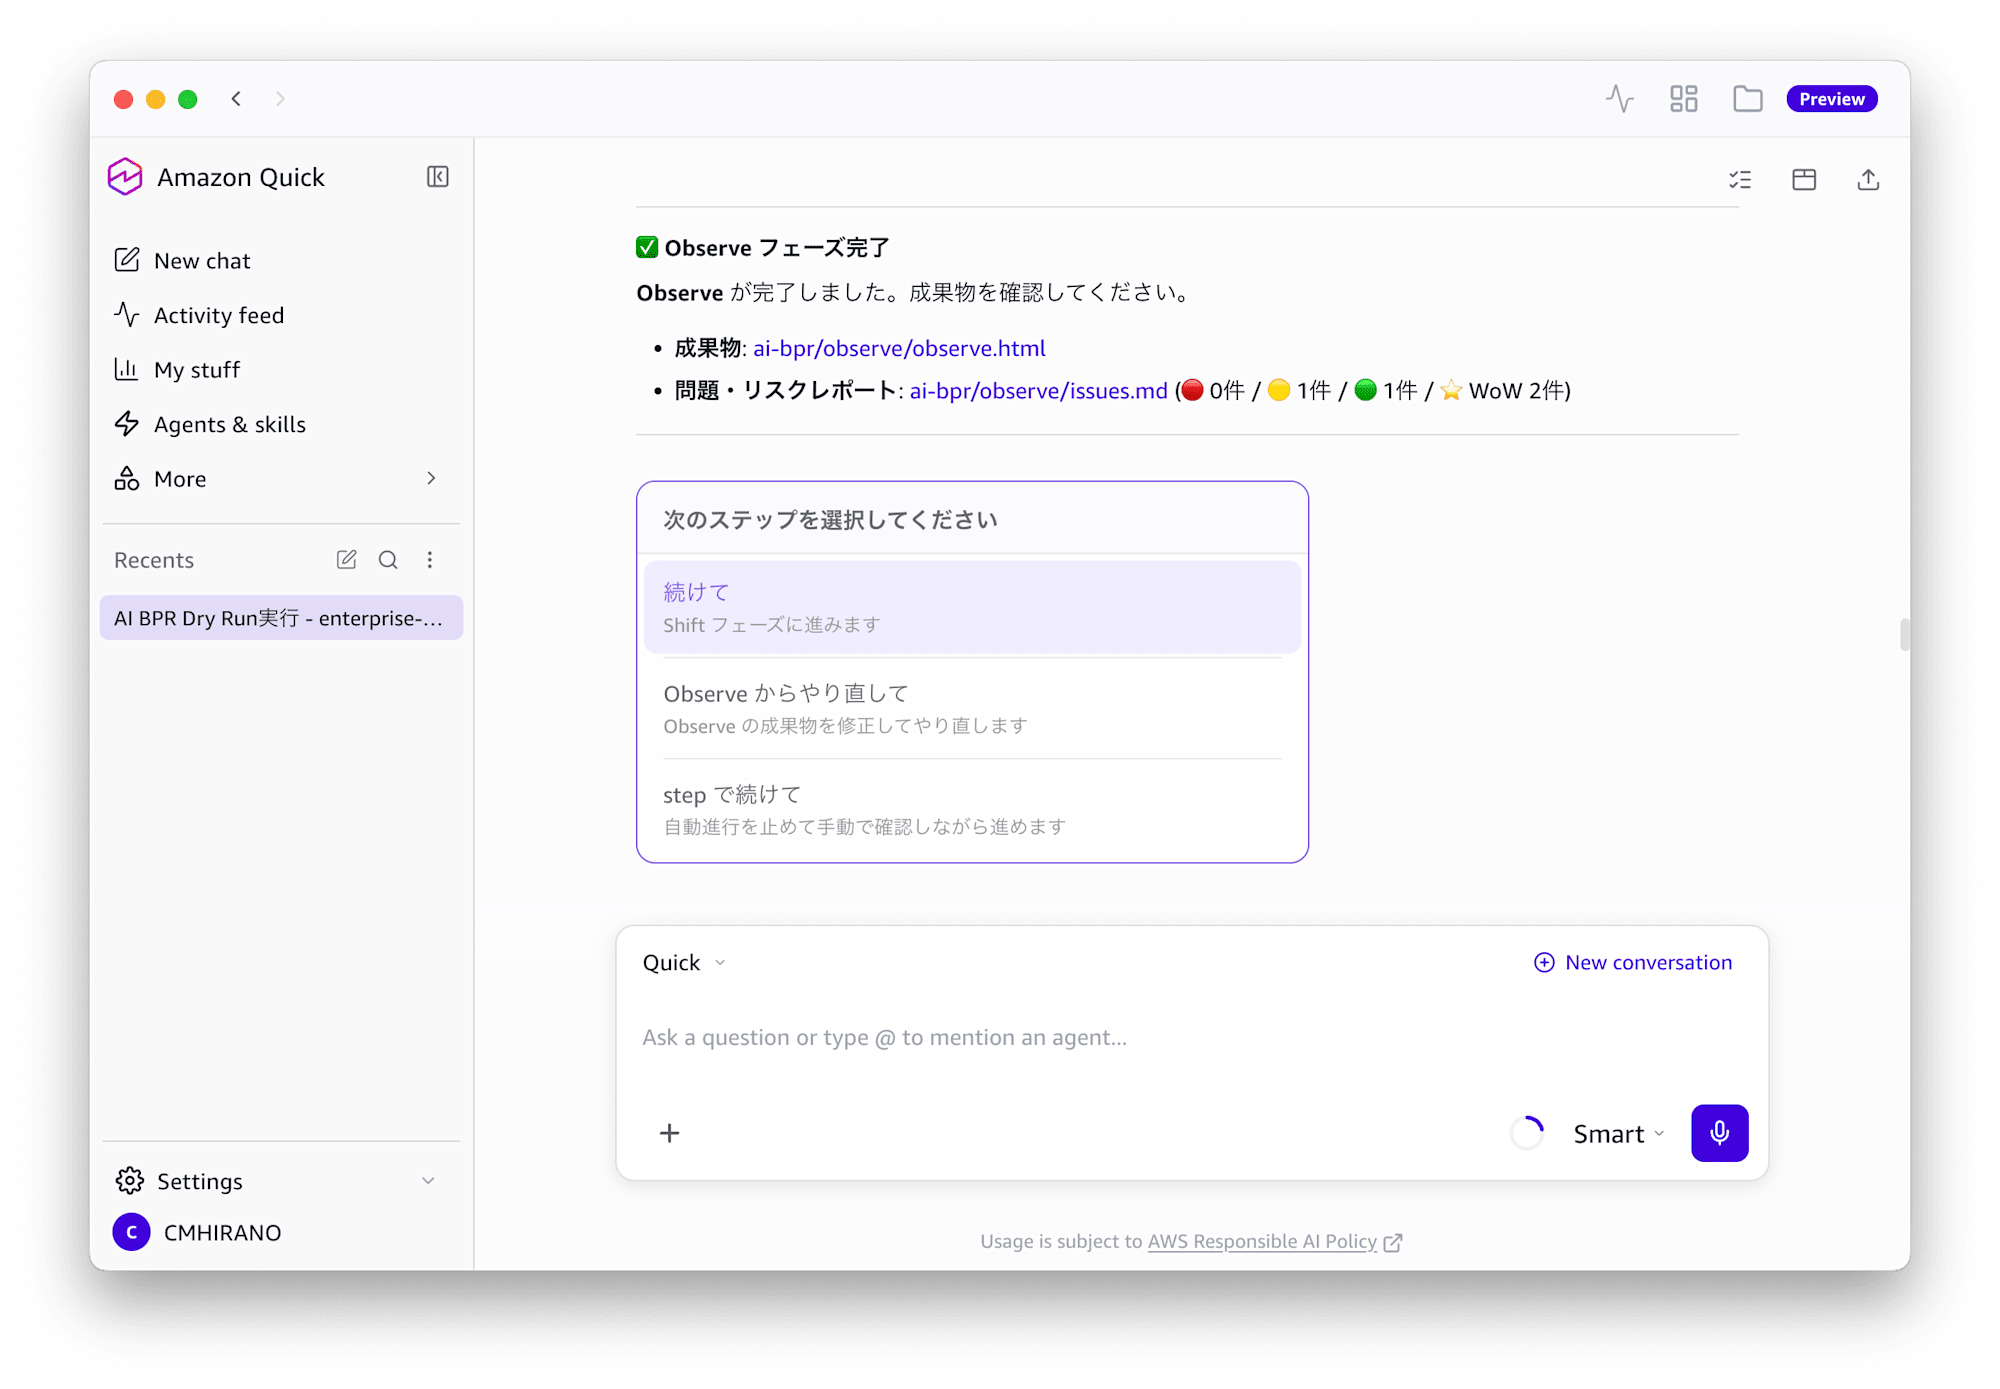
Task: Open the activity pulse icon in title bar
Action: (x=1619, y=99)
